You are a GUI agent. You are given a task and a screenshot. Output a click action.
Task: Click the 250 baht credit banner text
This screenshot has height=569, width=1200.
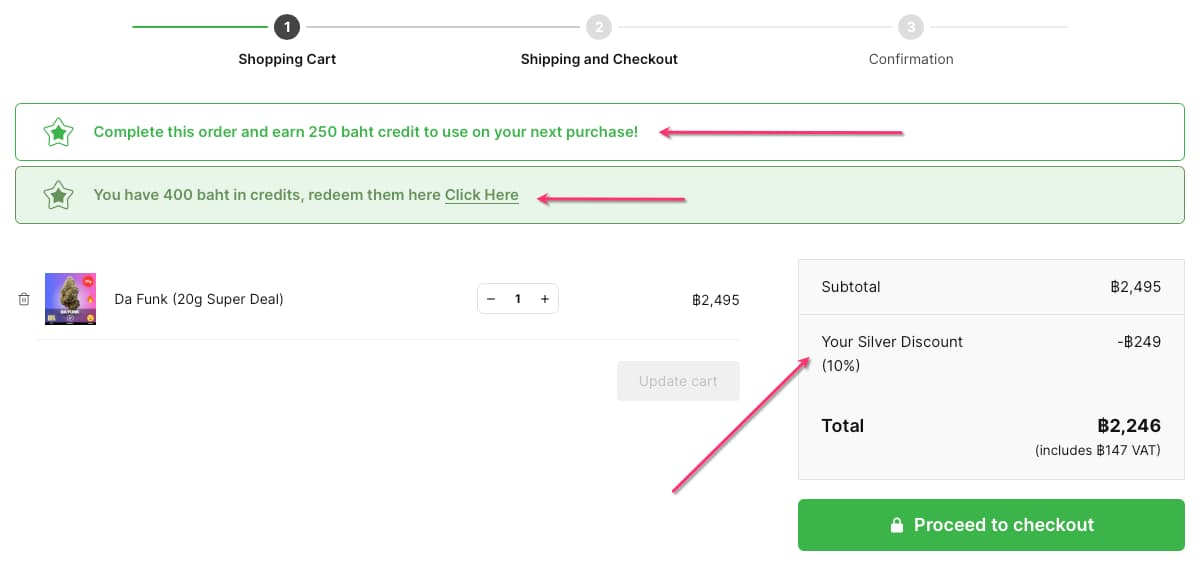[365, 132]
